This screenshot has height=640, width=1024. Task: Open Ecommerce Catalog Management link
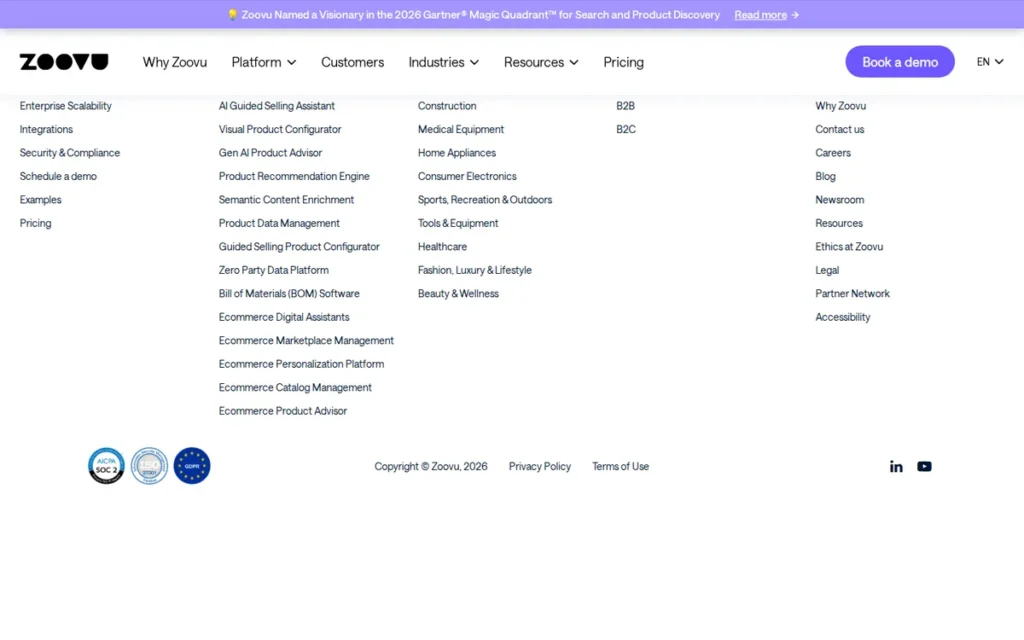click(x=295, y=388)
